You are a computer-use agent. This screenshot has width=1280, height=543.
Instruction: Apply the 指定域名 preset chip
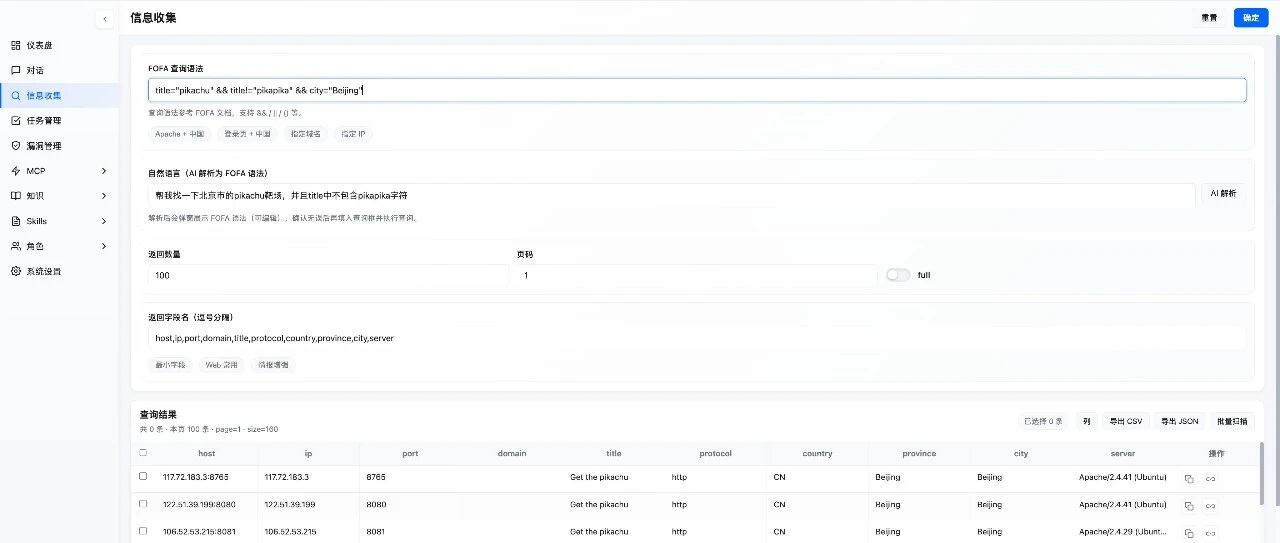[x=306, y=134]
